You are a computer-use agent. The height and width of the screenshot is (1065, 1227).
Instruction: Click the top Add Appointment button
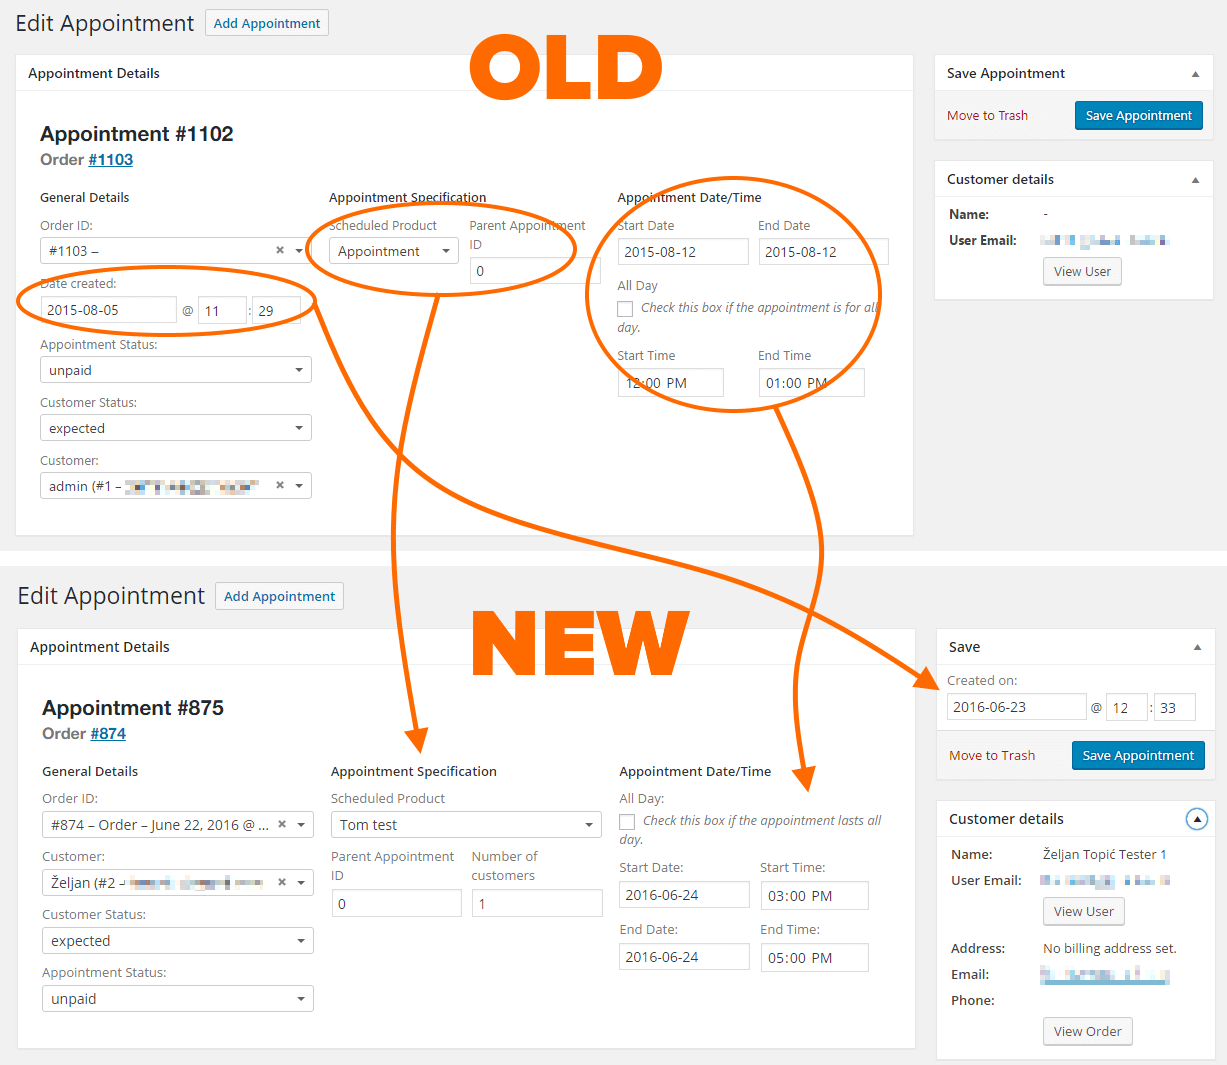(267, 23)
